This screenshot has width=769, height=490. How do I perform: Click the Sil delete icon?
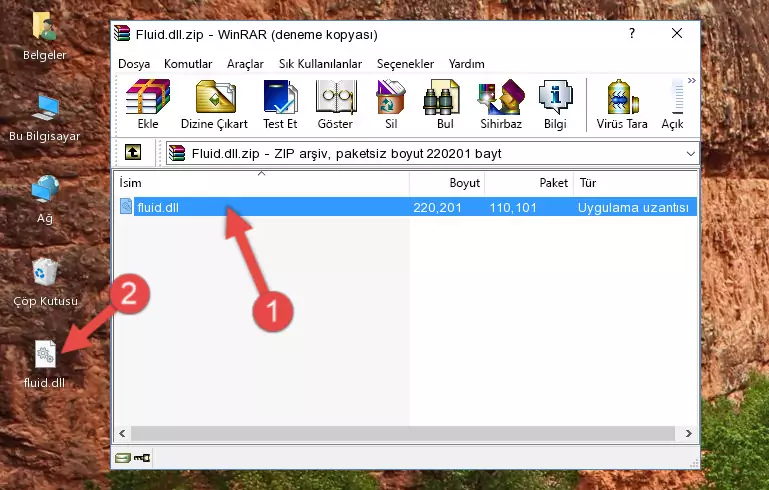(391, 97)
